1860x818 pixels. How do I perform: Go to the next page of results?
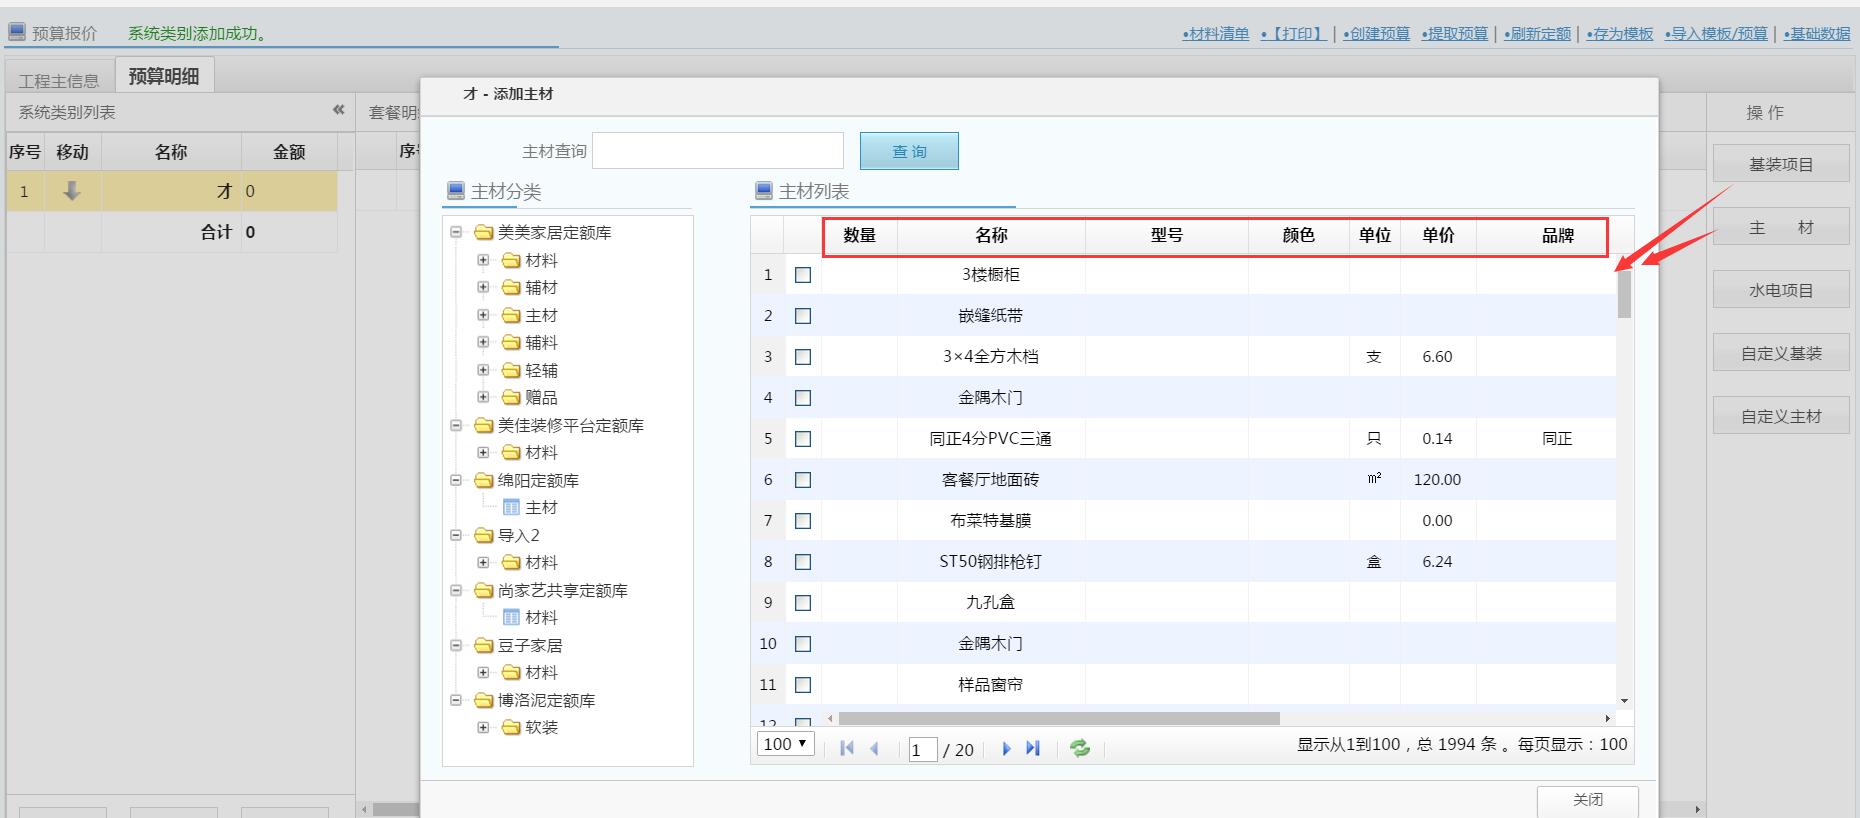pyautogui.click(x=1006, y=748)
